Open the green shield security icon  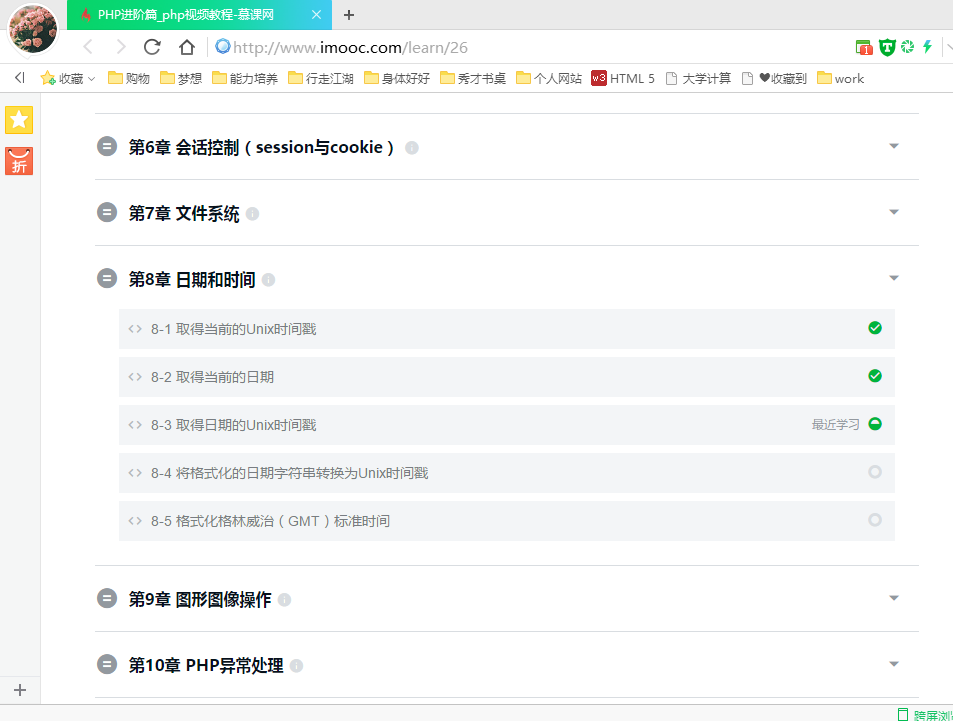pos(887,47)
